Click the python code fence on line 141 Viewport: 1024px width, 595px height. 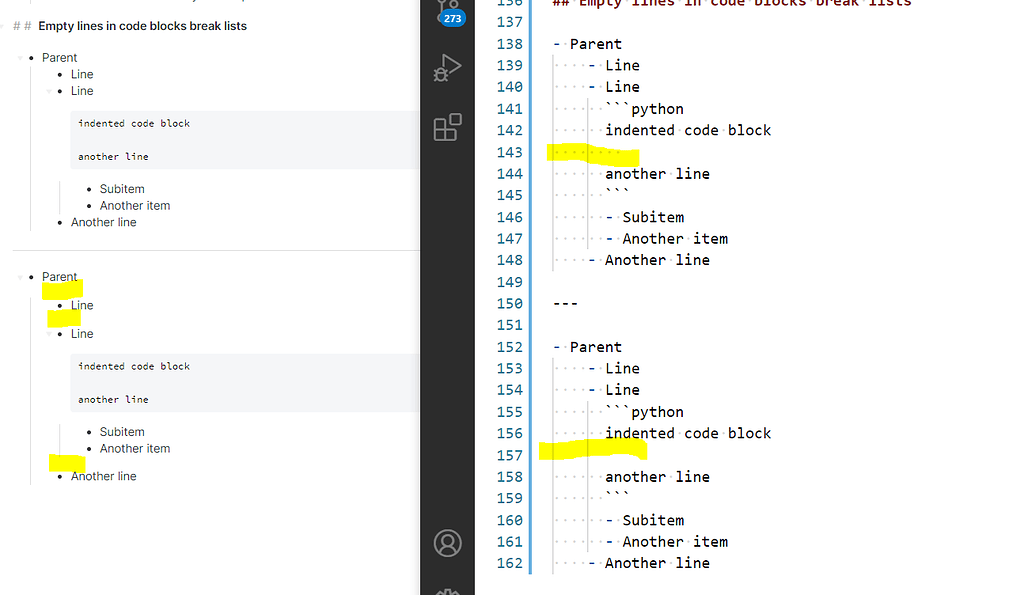point(662,108)
